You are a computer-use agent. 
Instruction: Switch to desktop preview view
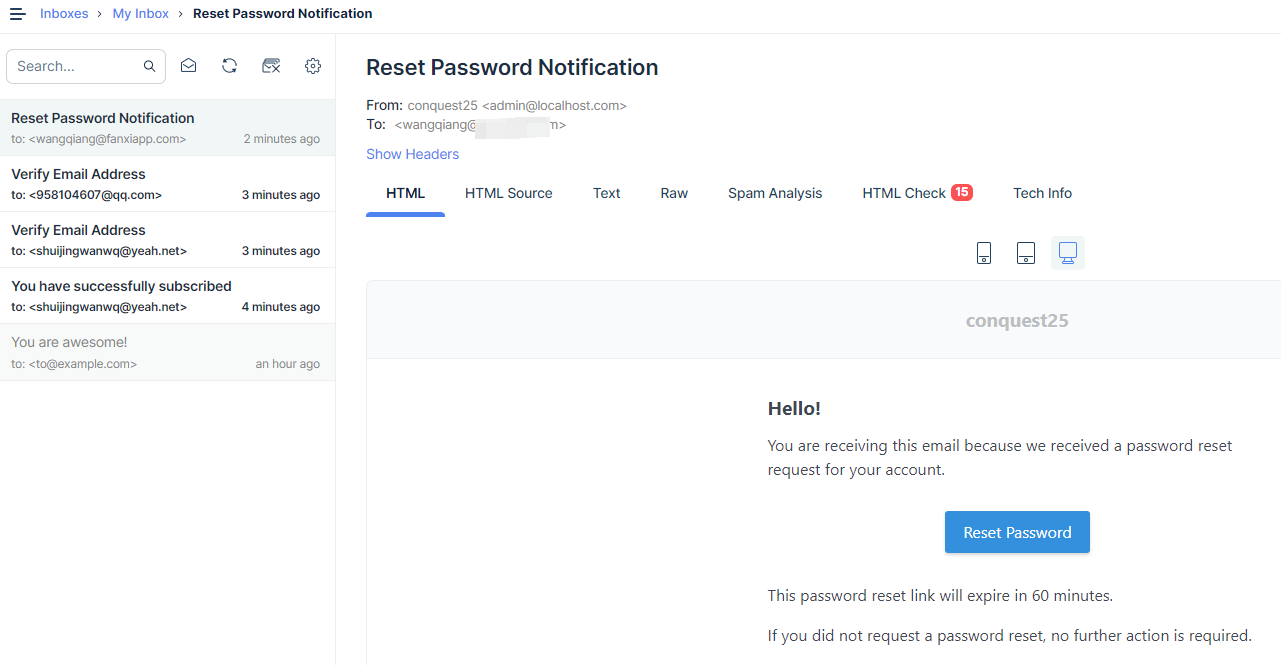tap(1068, 253)
